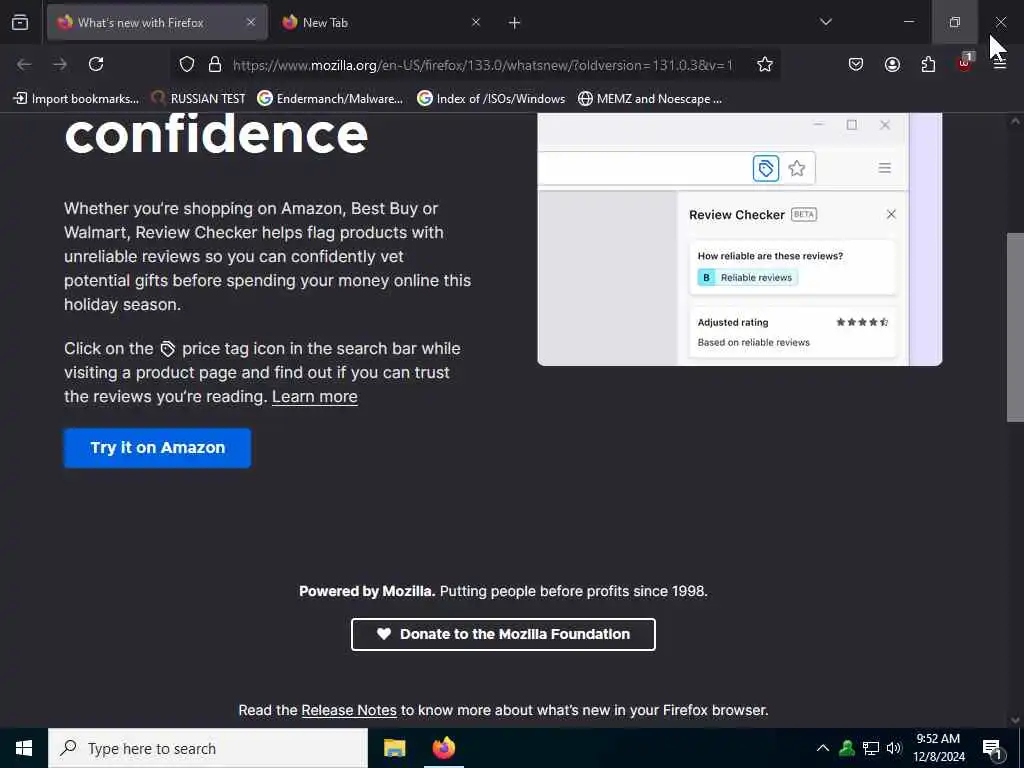1024x768 pixels.
Task: Open tracking protection shield icon
Action: point(187,65)
